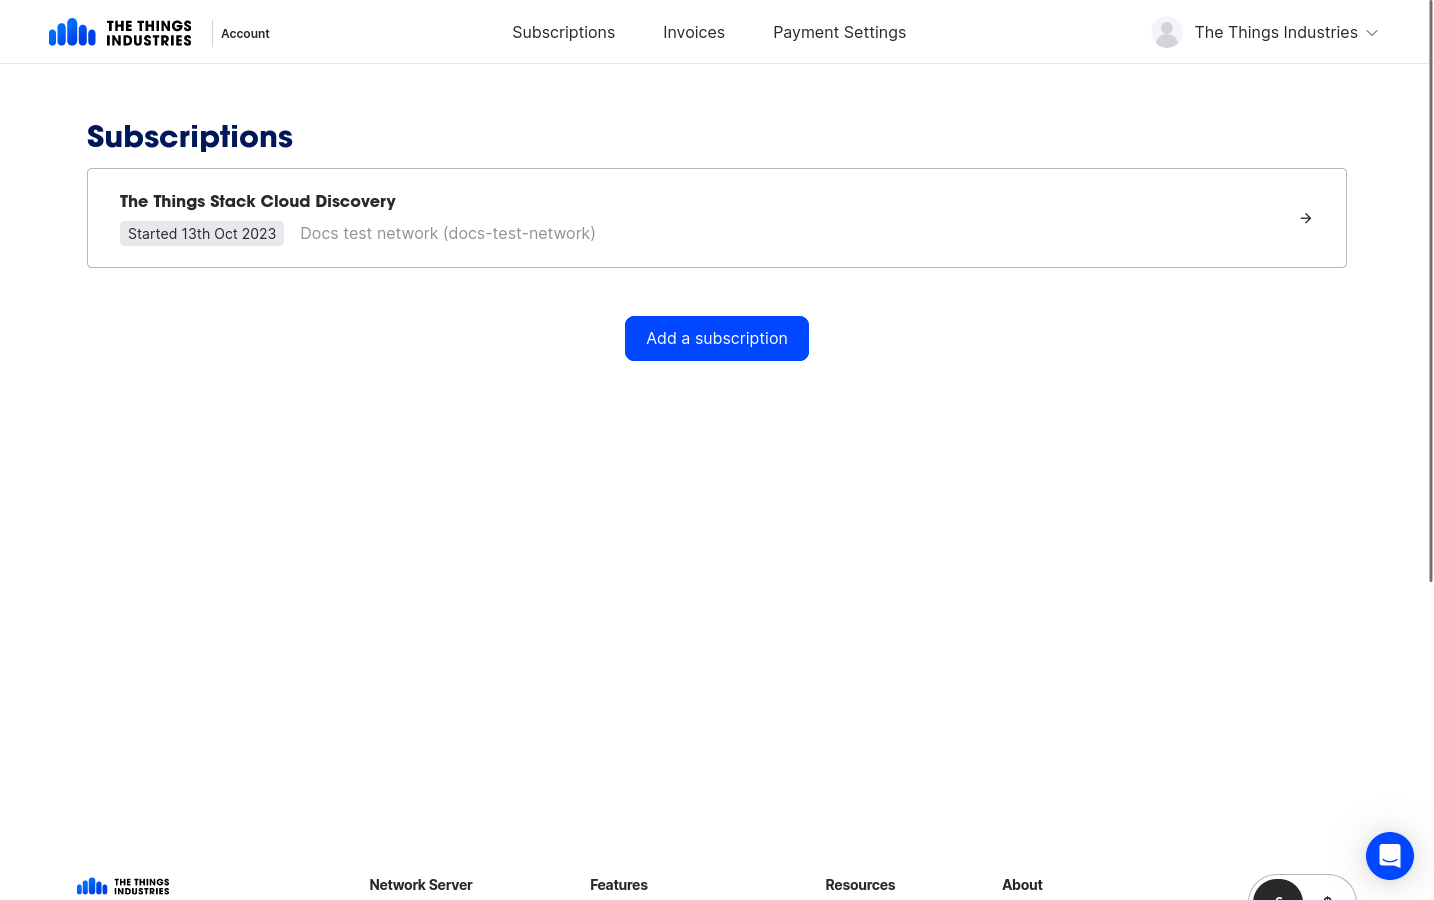
Task: Click the arrow on the Cloud Discovery subscription card
Action: tap(1305, 218)
